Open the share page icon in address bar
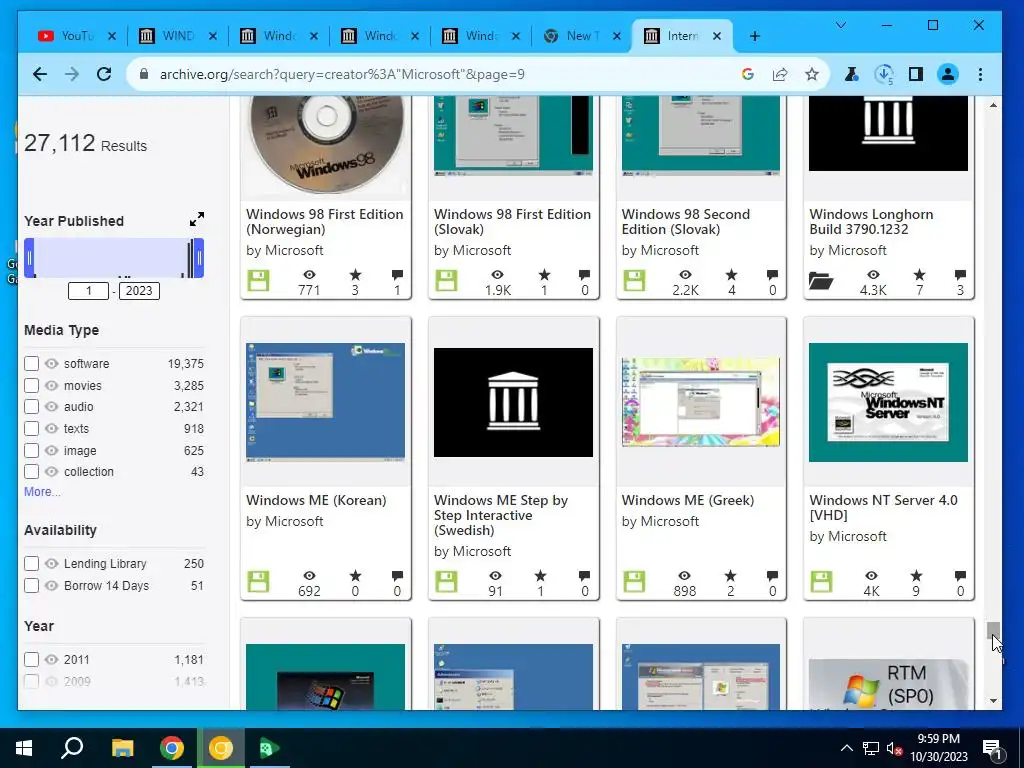The width and height of the screenshot is (1024, 768). click(x=780, y=74)
